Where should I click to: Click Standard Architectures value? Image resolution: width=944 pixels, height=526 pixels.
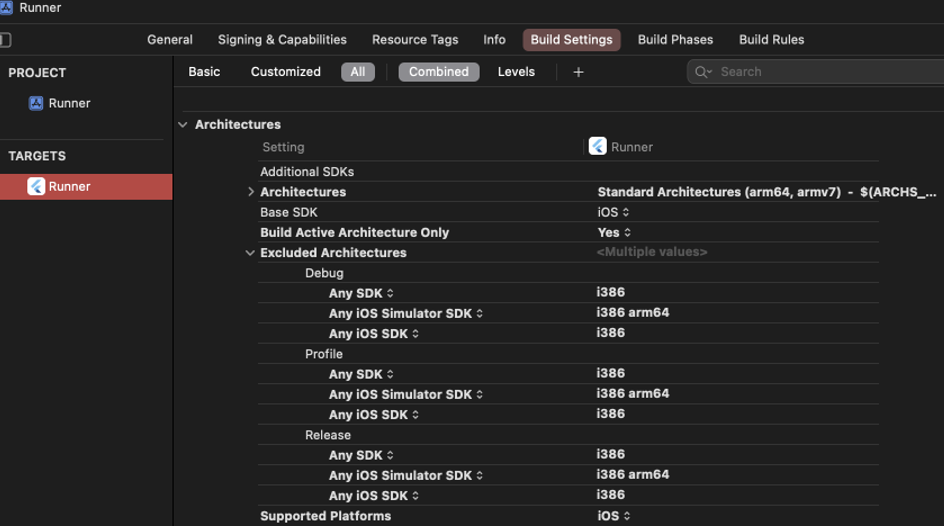pos(766,192)
